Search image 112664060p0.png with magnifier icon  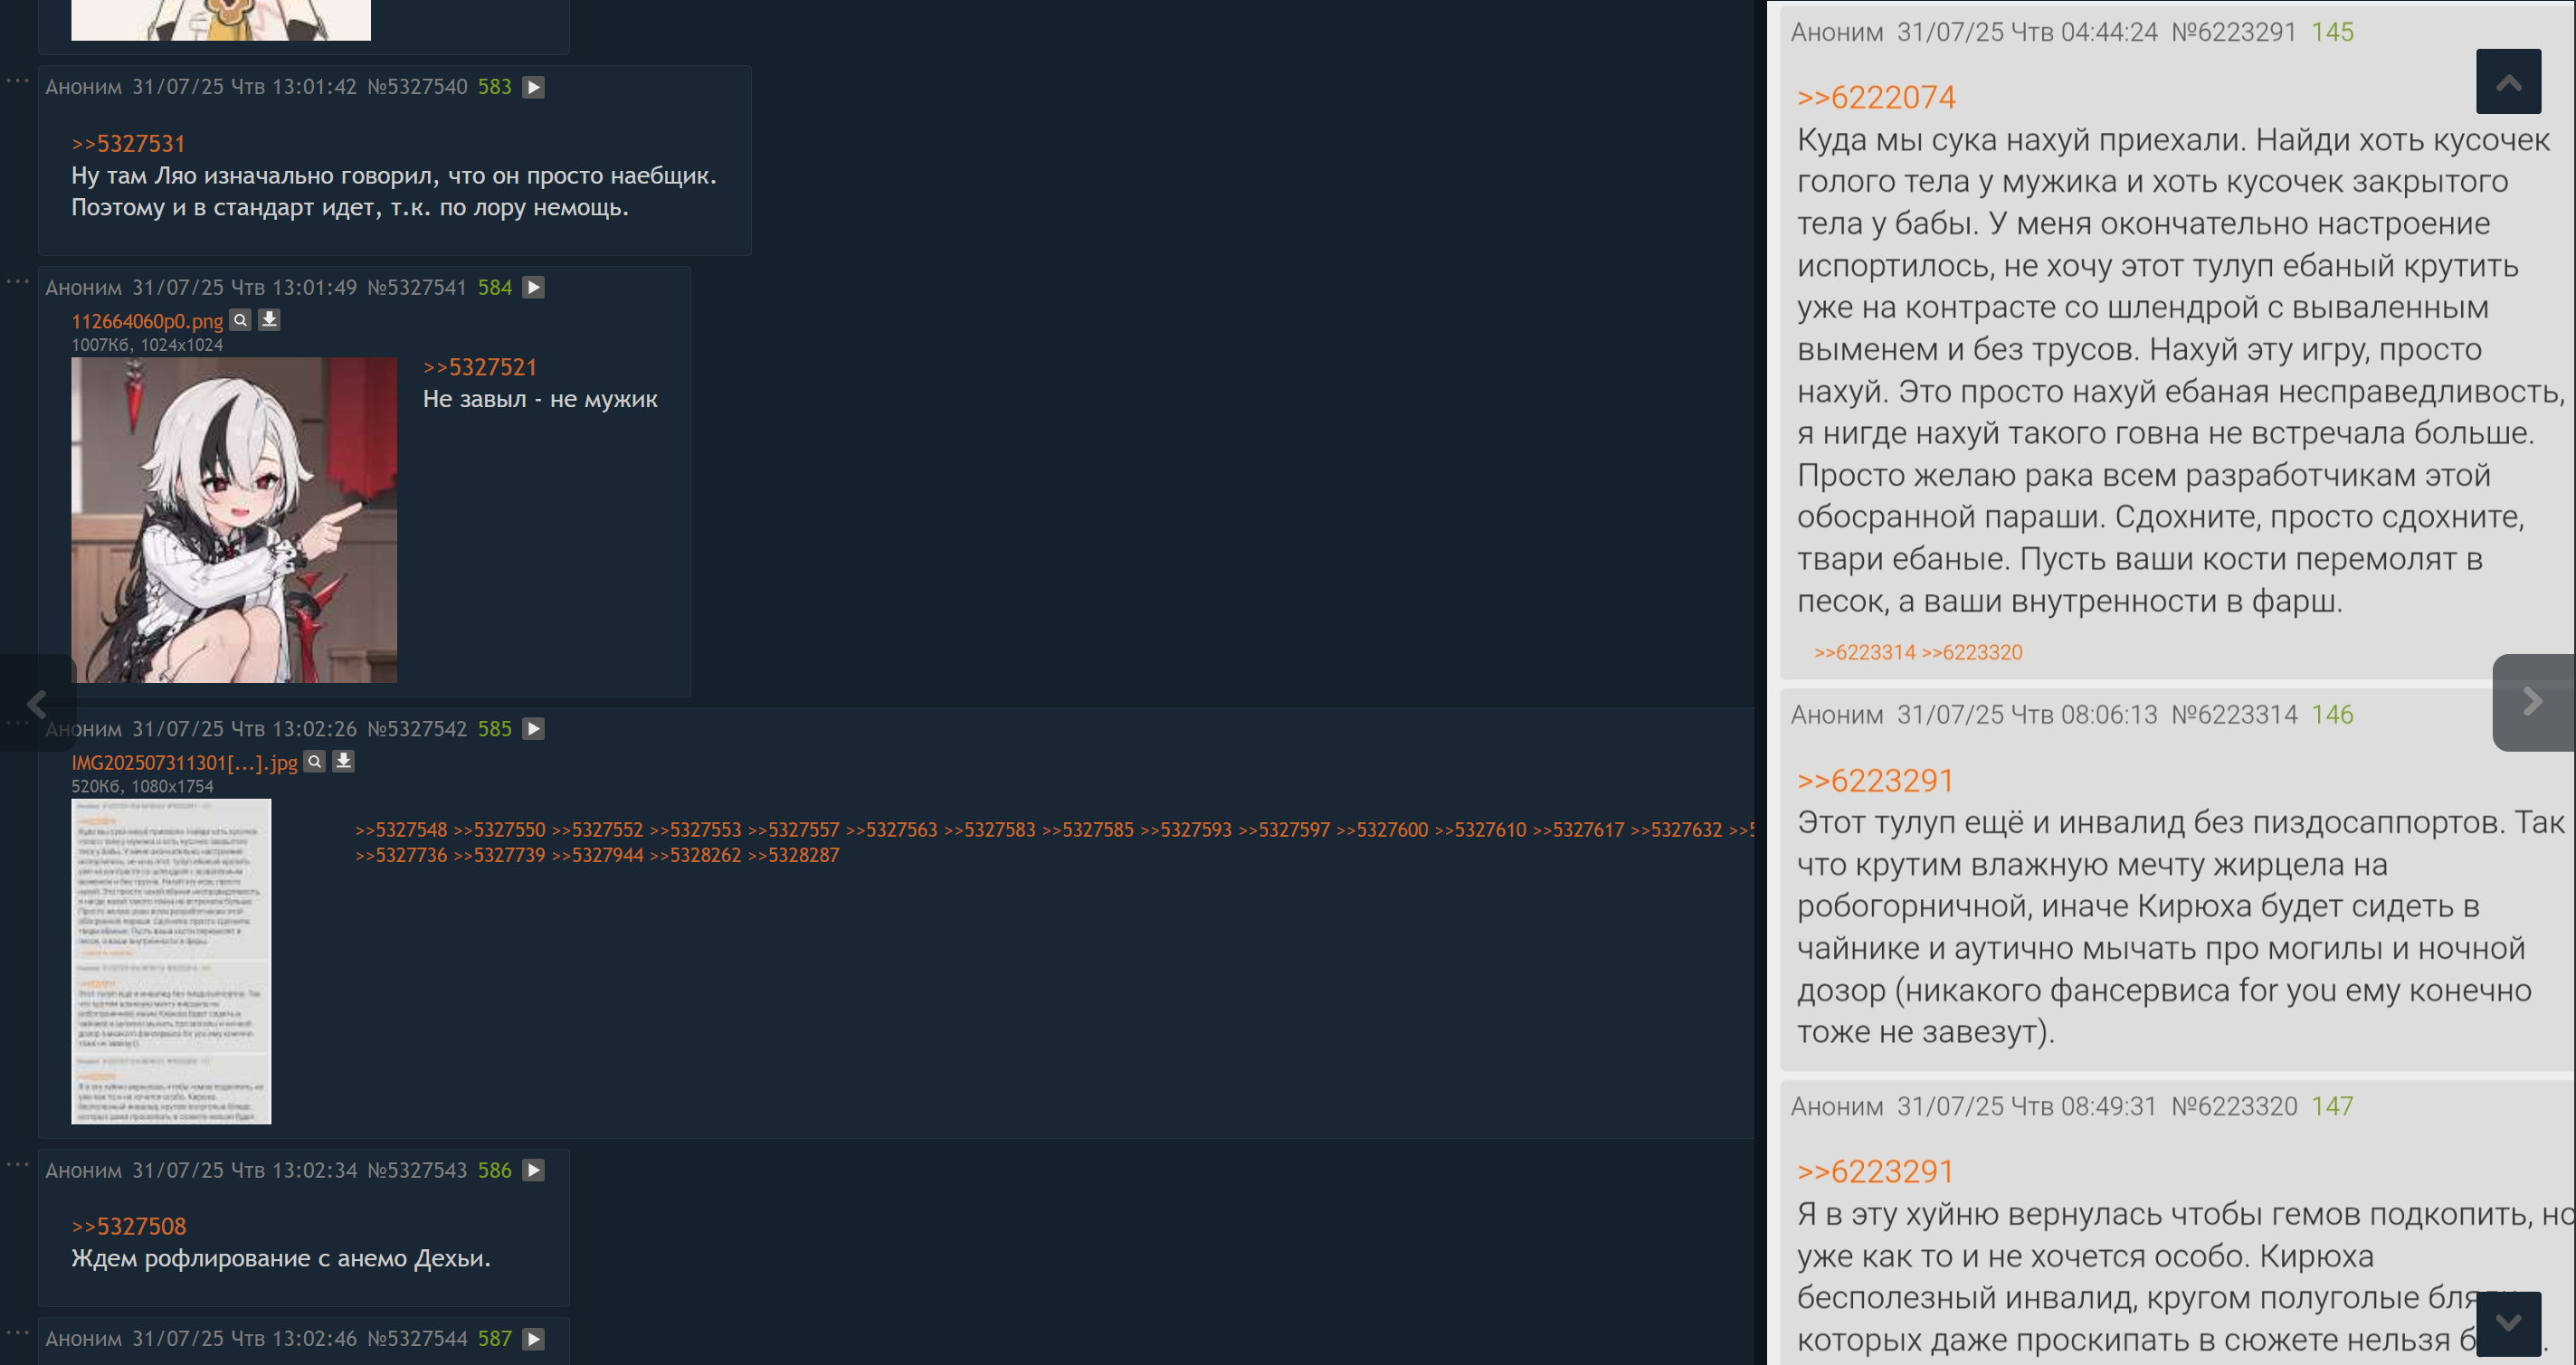(x=240, y=320)
